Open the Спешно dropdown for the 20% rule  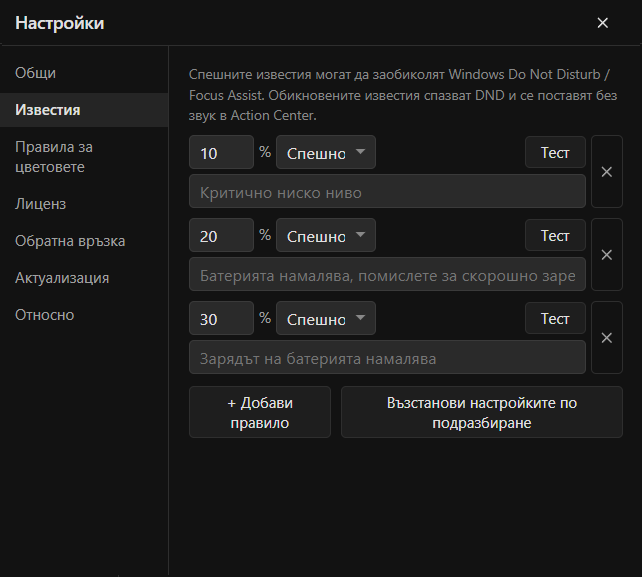point(326,235)
